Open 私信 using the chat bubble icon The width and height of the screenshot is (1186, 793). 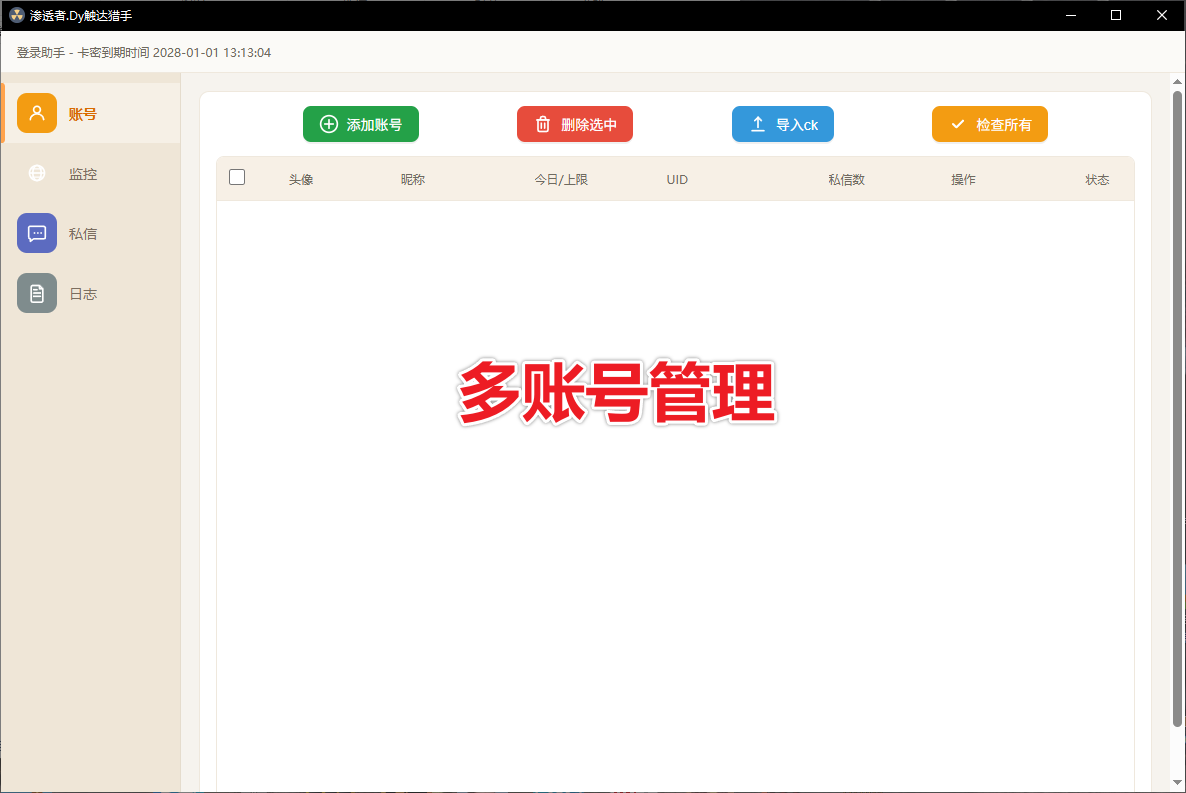coord(37,233)
